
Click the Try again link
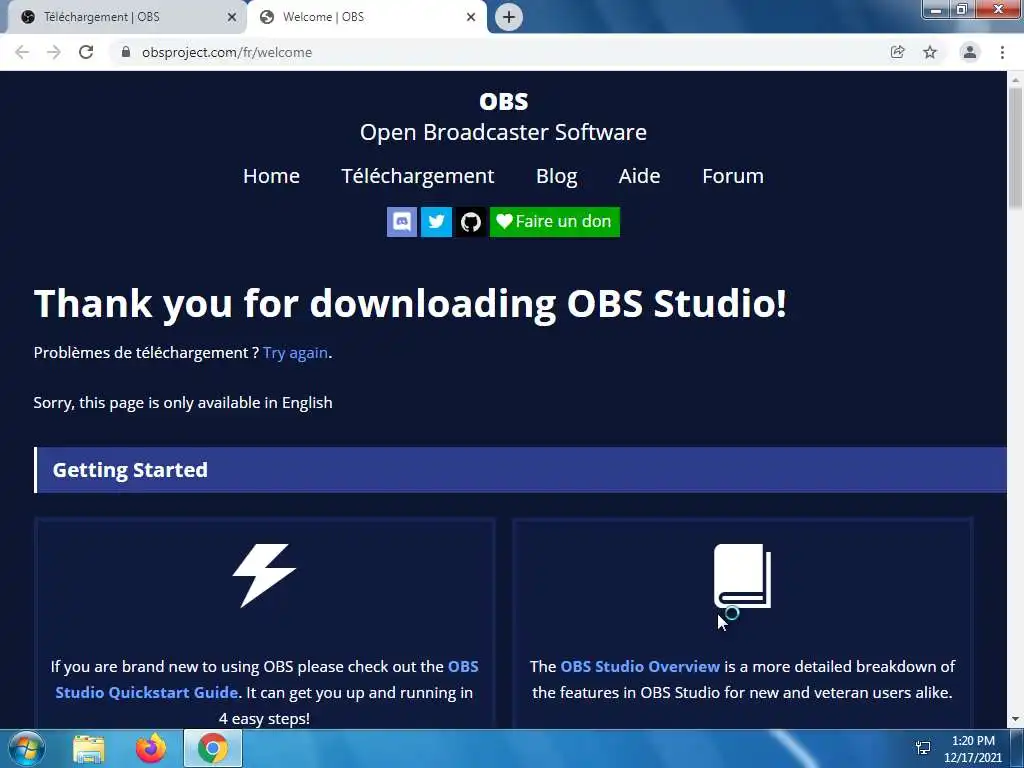click(295, 353)
